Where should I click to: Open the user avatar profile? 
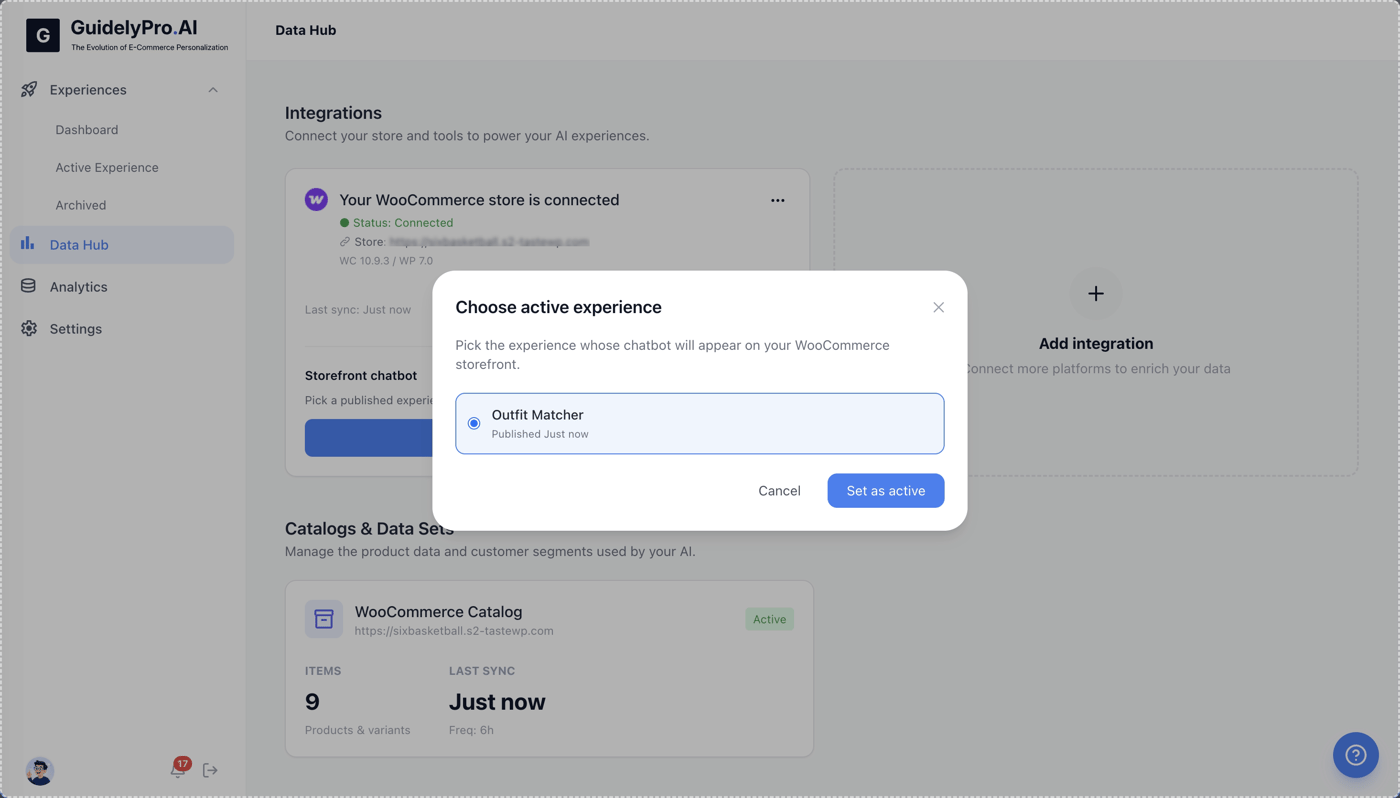[x=39, y=771]
